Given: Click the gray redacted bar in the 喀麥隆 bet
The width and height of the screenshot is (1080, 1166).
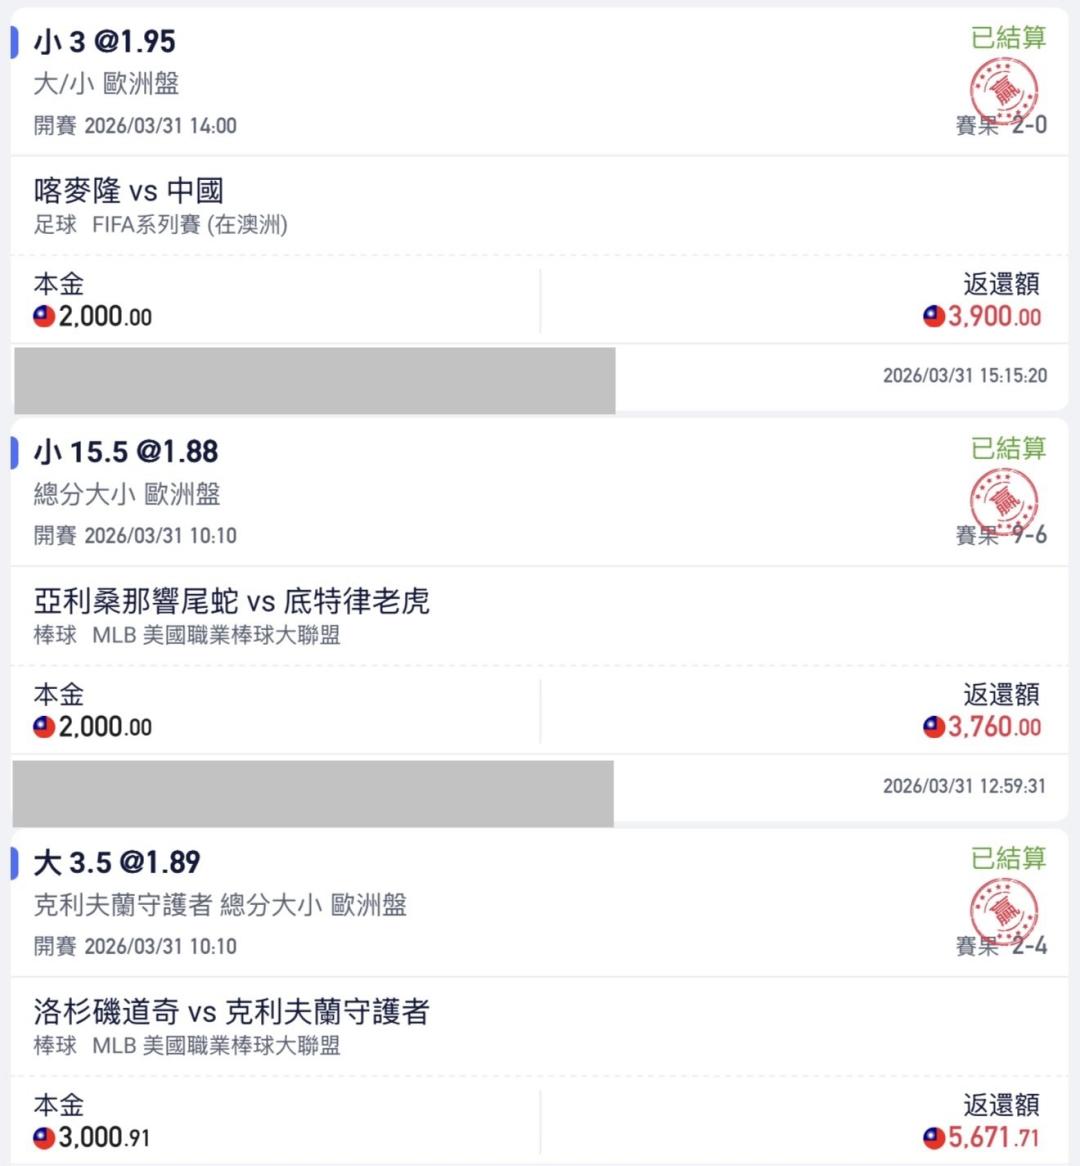Looking at the screenshot, I should click(314, 380).
